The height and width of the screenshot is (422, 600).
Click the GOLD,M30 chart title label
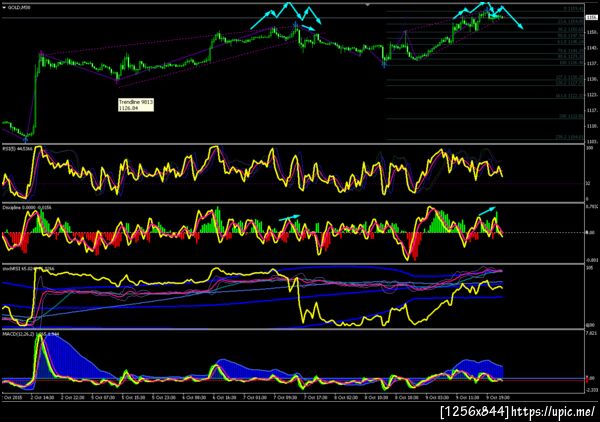click(x=19, y=7)
